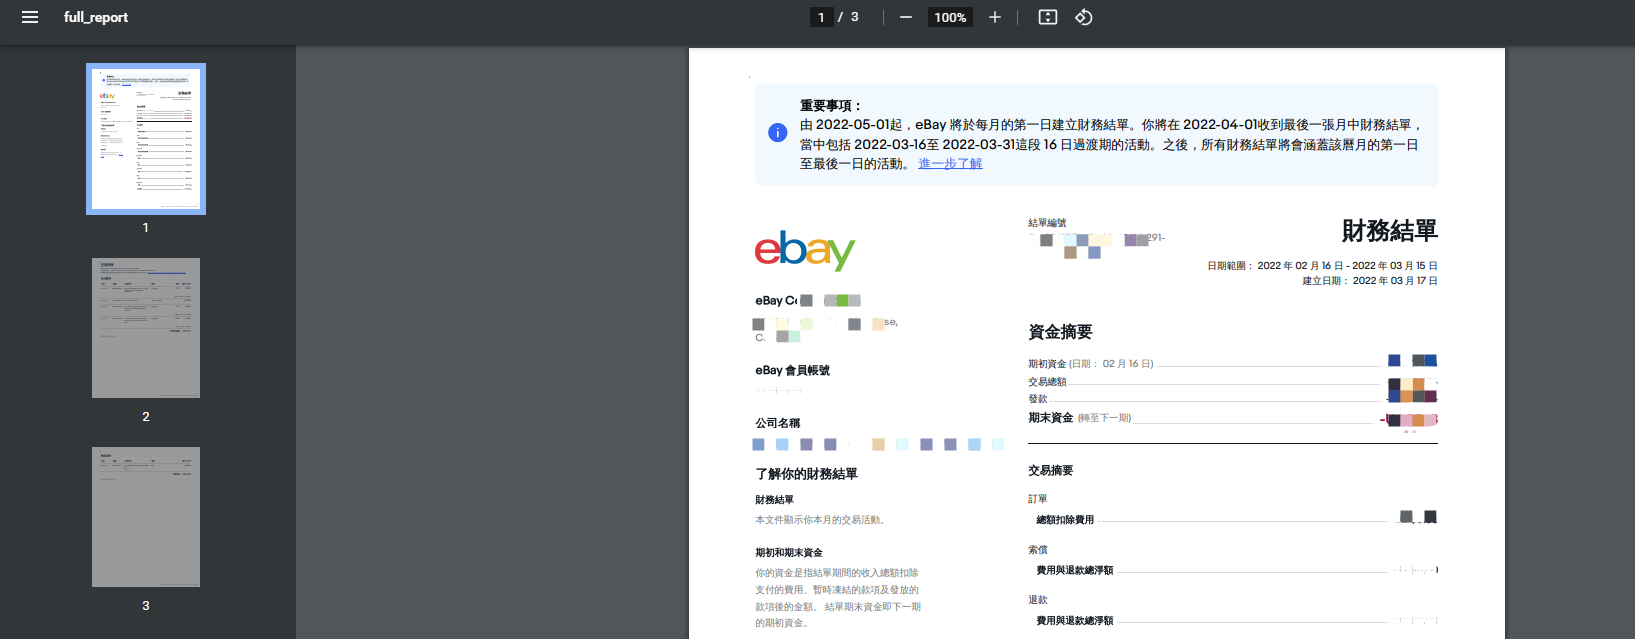Zoom out with the minus button
This screenshot has width=1635, height=639.
pos(906,17)
